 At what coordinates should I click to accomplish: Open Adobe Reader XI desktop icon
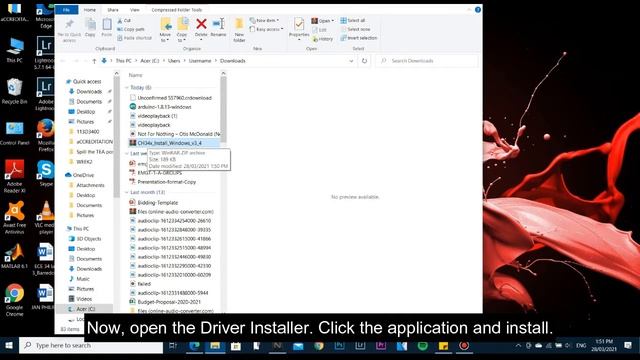click(x=15, y=176)
